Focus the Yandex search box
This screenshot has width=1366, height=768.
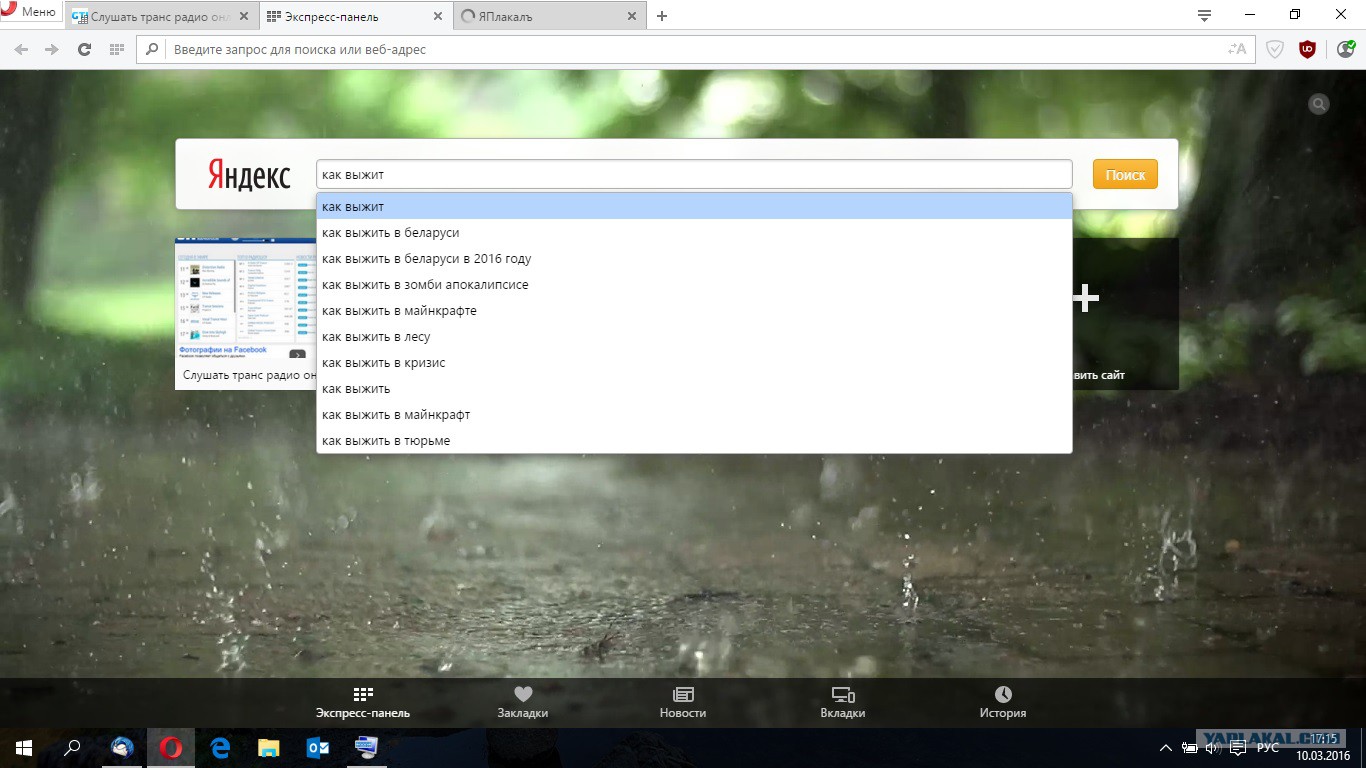[x=694, y=174]
